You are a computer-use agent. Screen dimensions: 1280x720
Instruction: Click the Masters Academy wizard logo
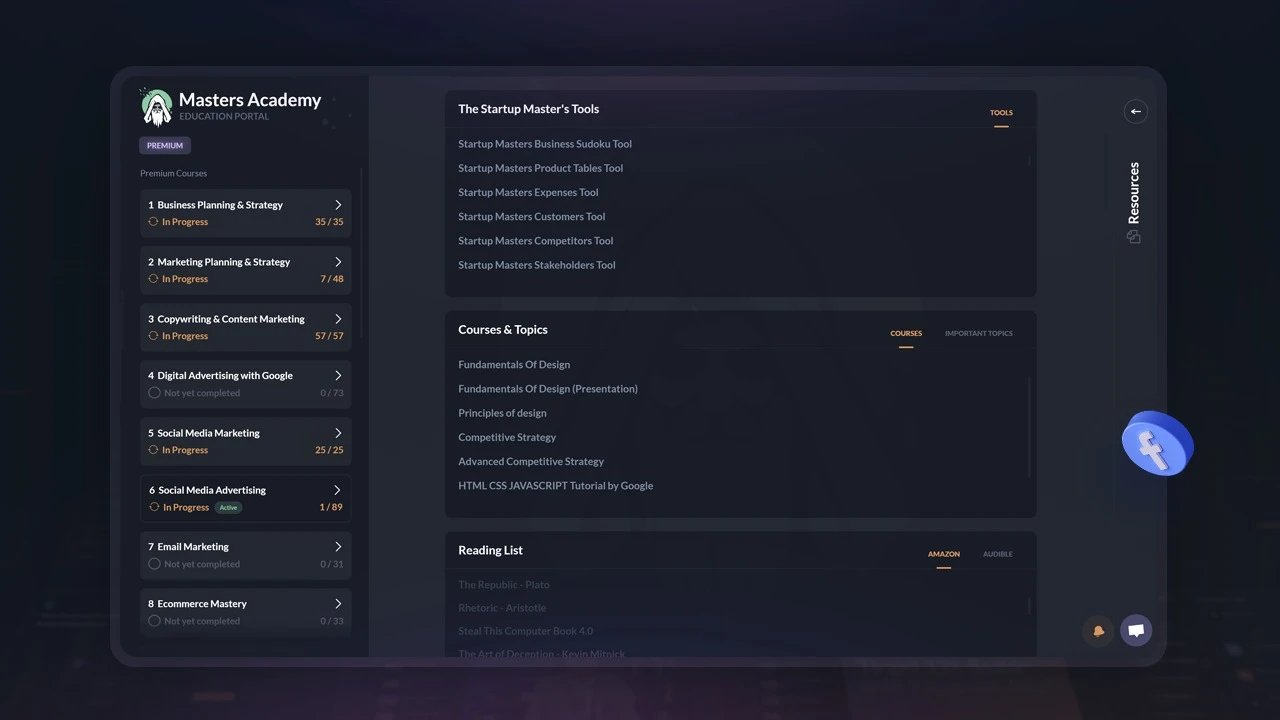(156, 107)
